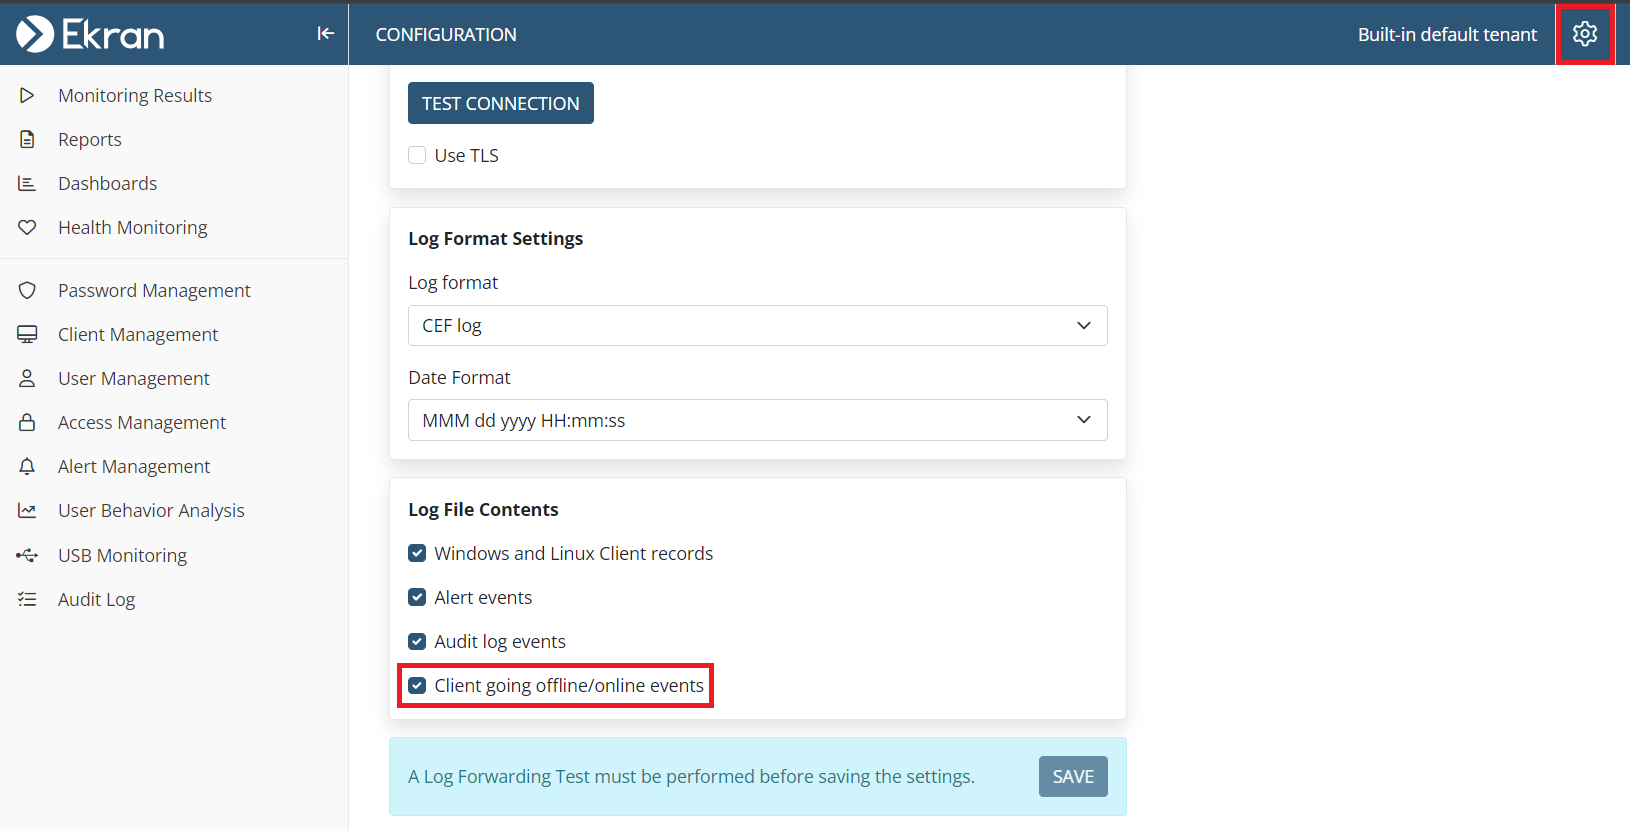1630x831 pixels.
Task: Click the Built-in default tenant label
Action: click(x=1446, y=35)
